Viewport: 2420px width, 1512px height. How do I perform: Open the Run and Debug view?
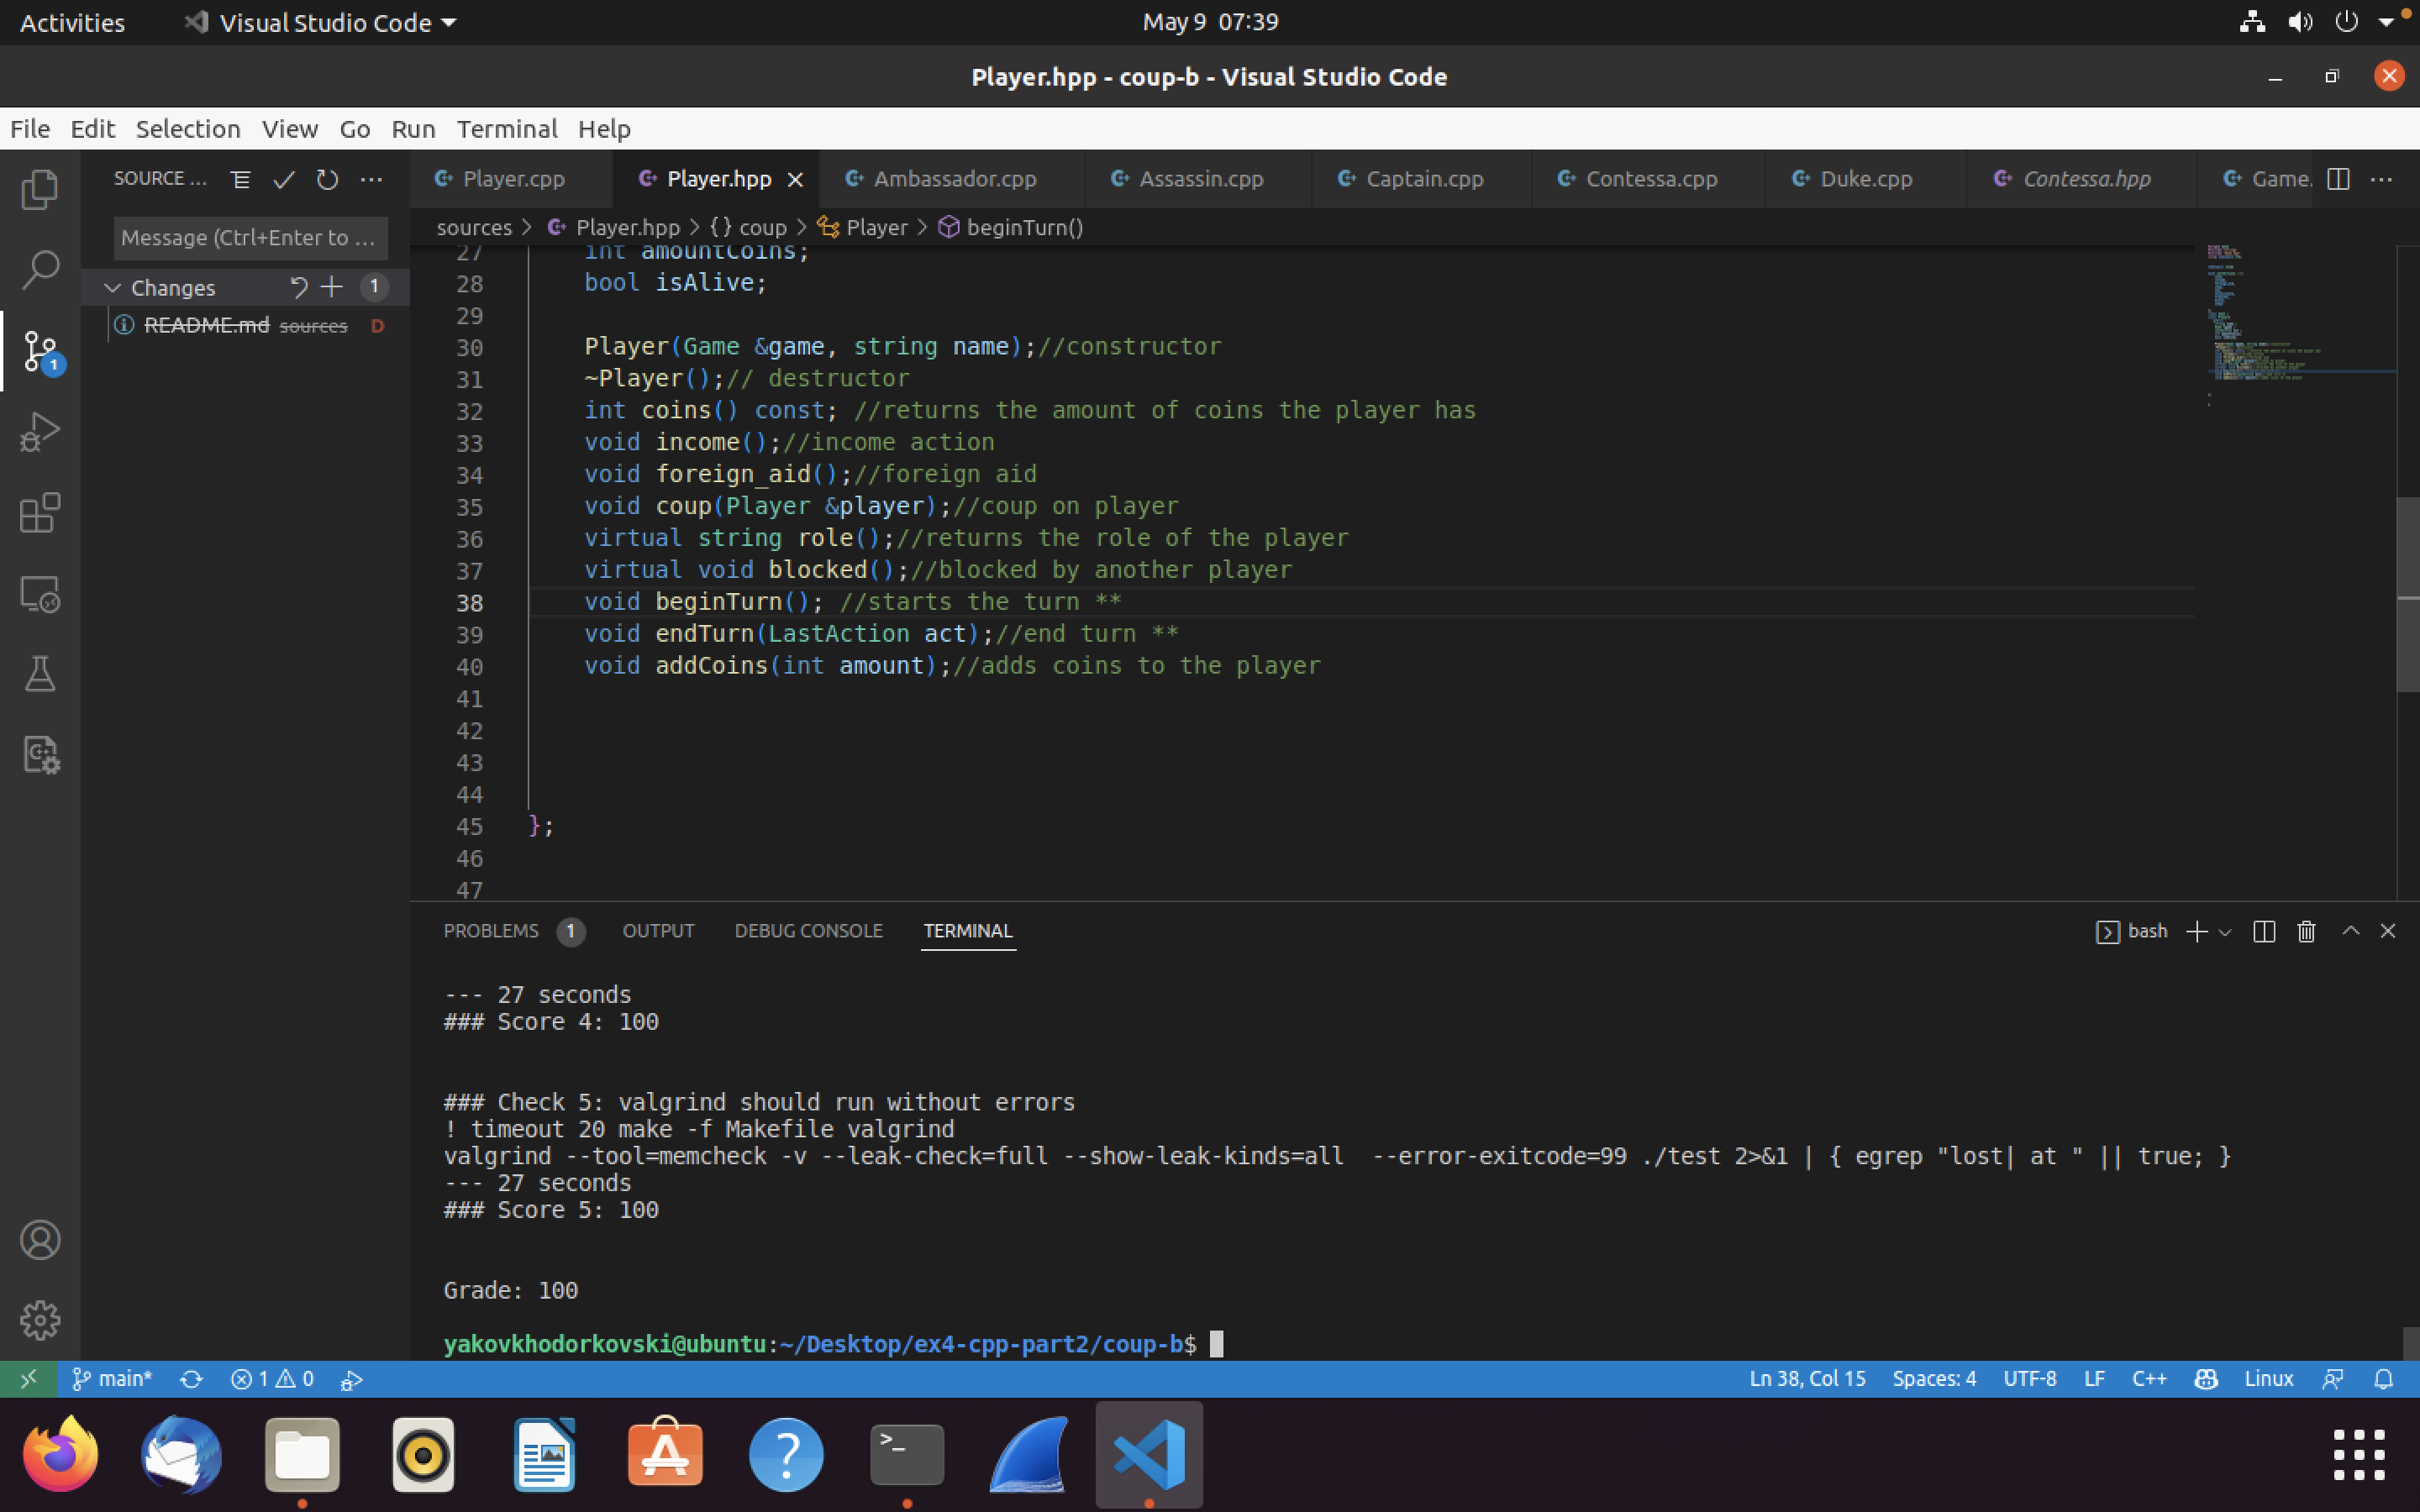pyautogui.click(x=40, y=430)
